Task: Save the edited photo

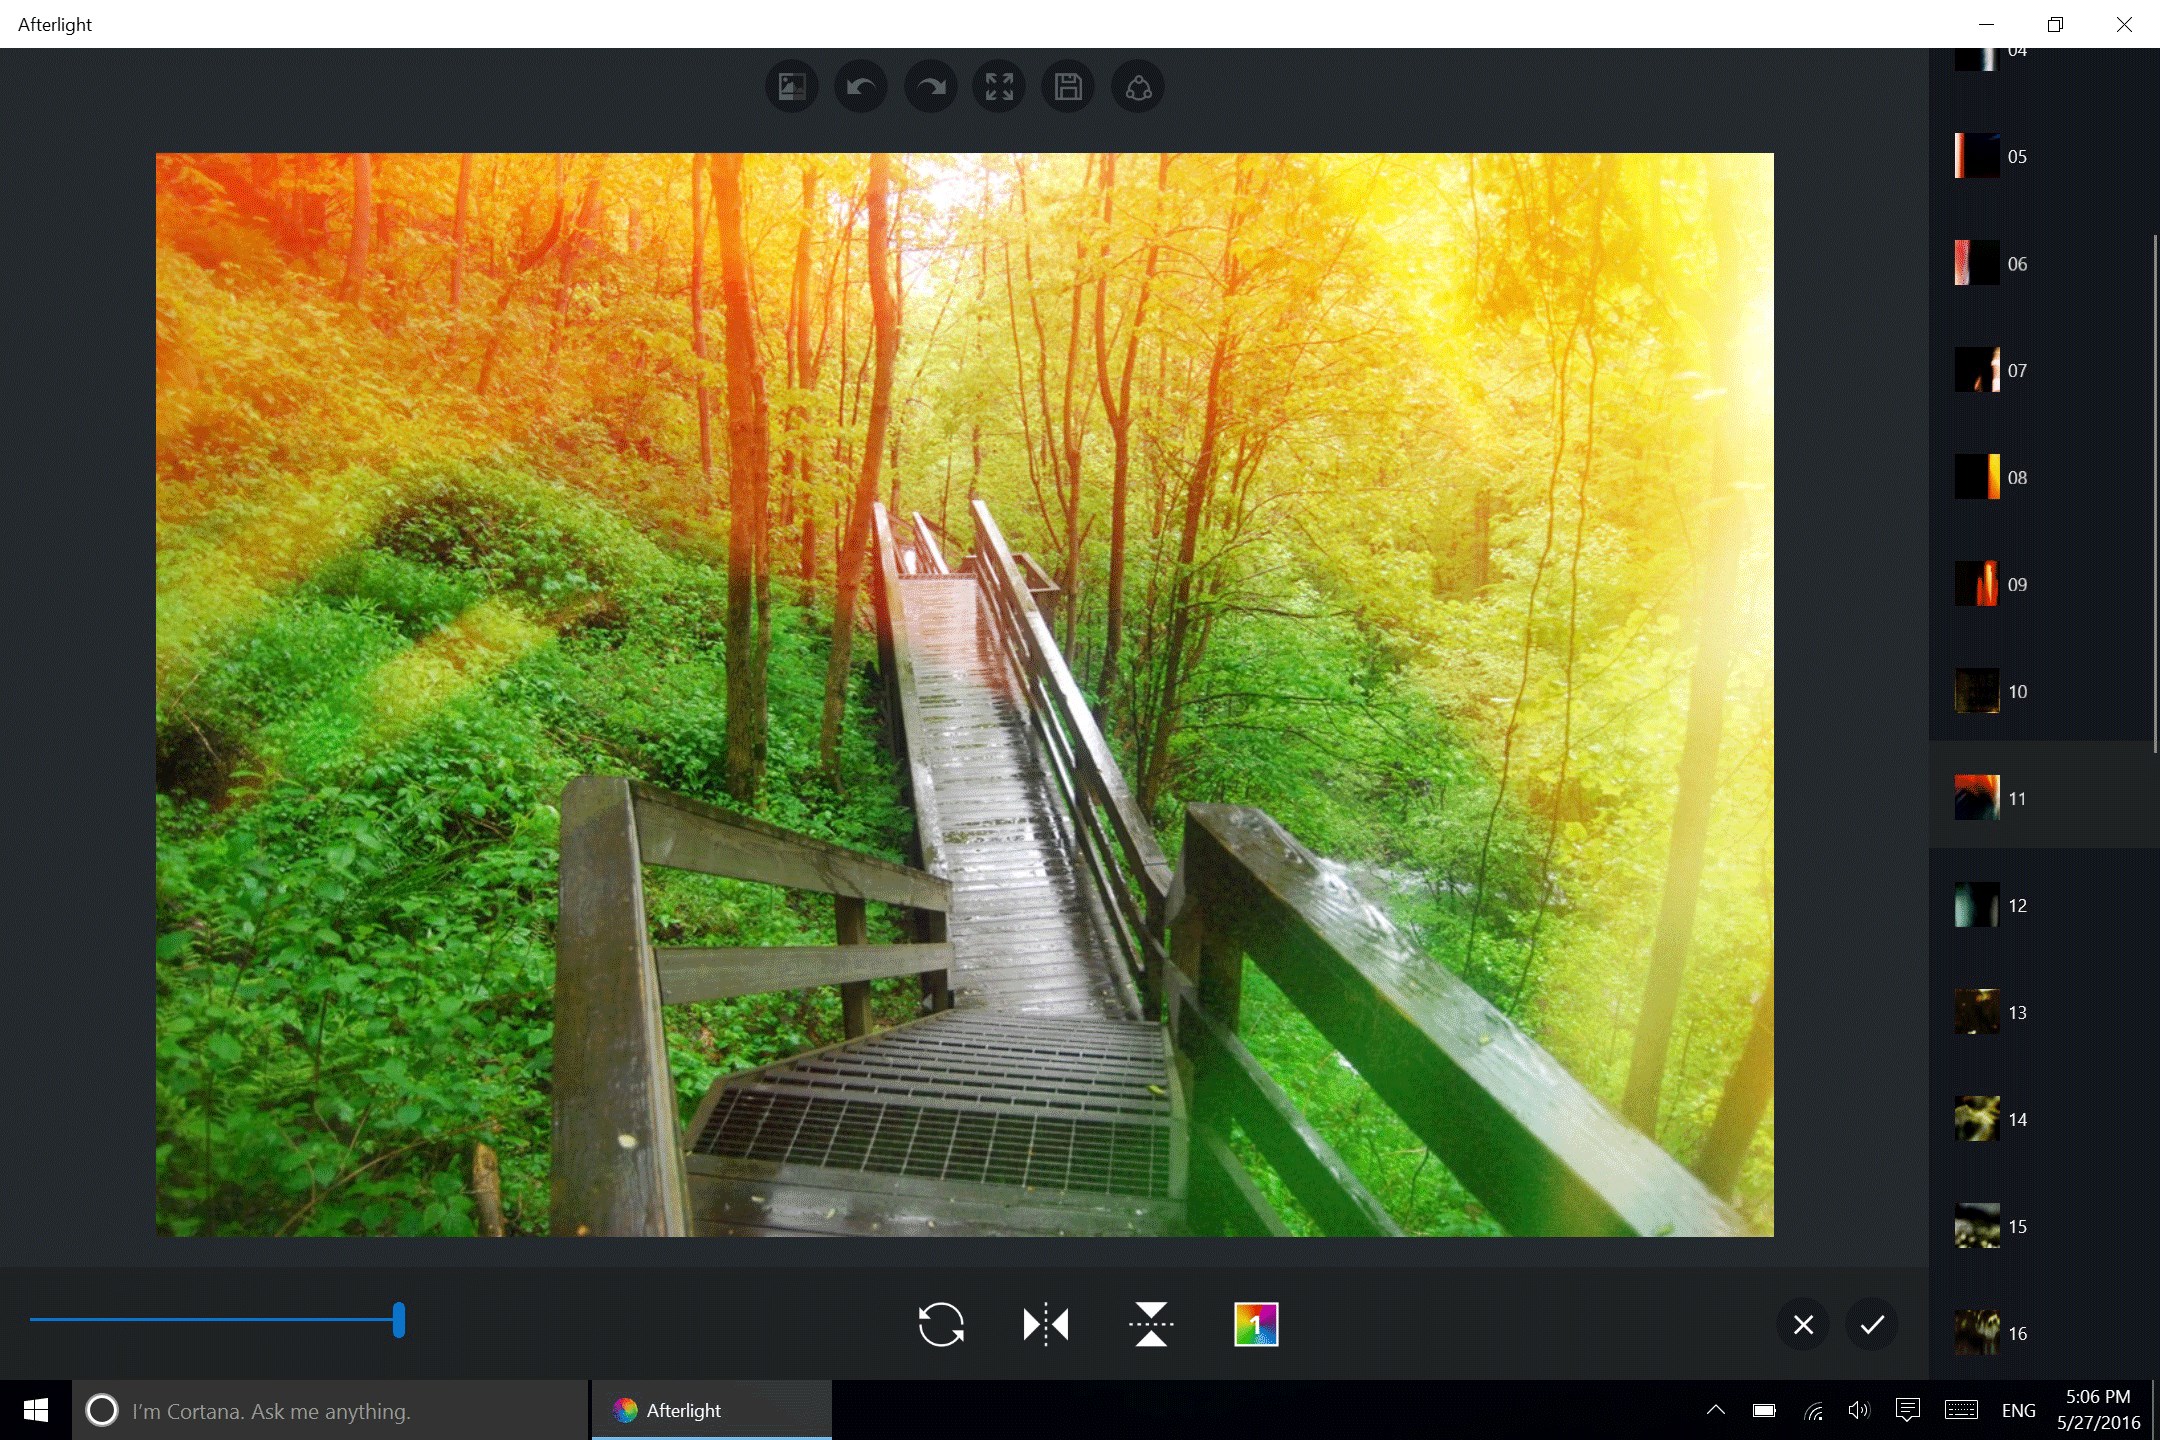Action: [1068, 86]
